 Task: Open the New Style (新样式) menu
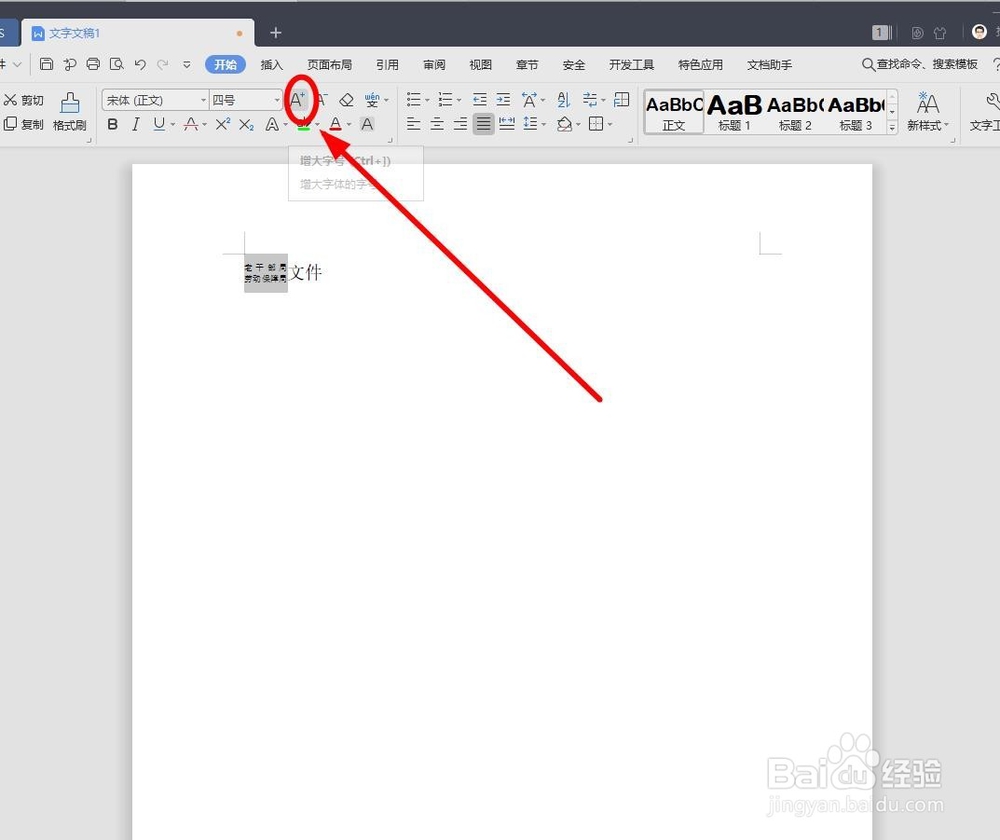pos(928,112)
